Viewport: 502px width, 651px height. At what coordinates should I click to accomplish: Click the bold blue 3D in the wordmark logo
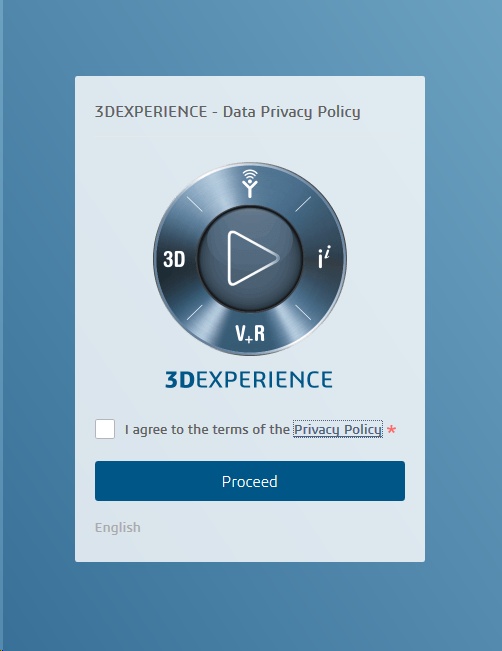(x=180, y=379)
